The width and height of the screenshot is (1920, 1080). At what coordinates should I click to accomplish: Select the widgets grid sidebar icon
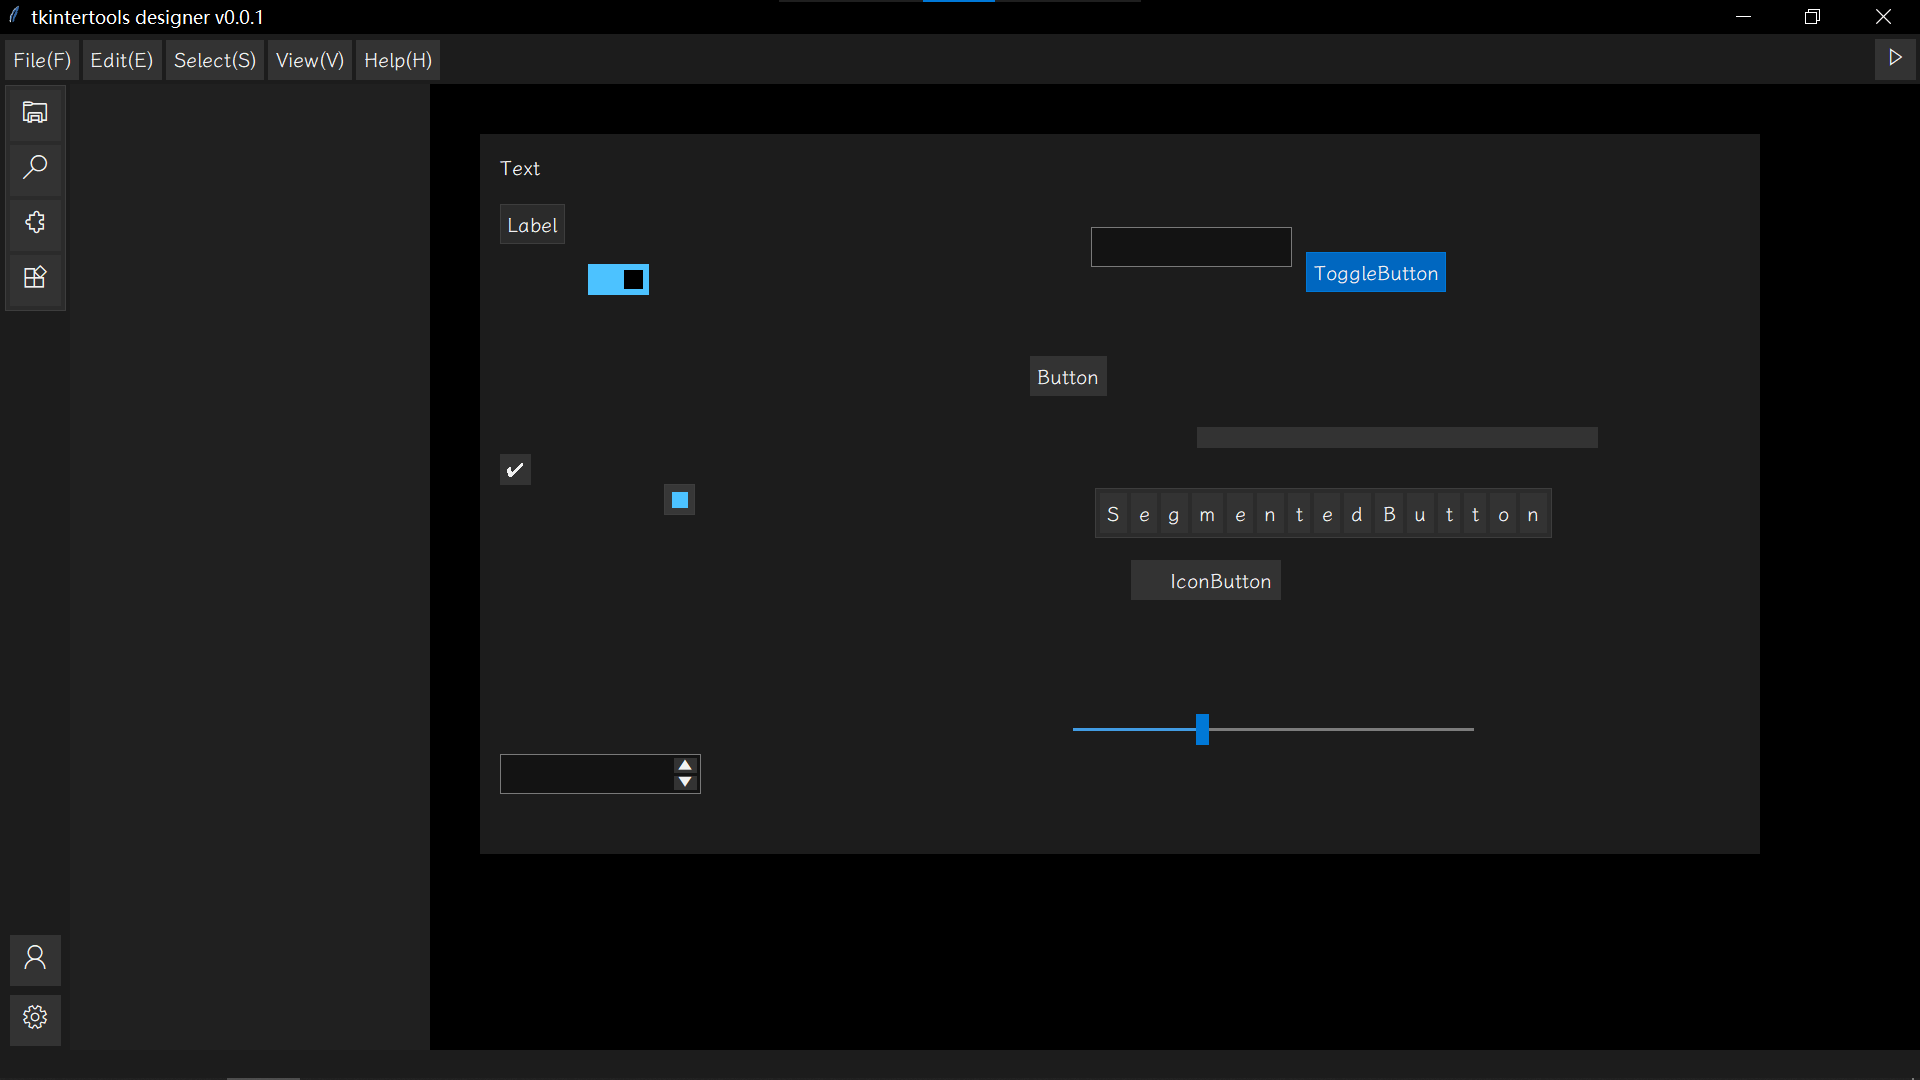pyautogui.click(x=35, y=277)
